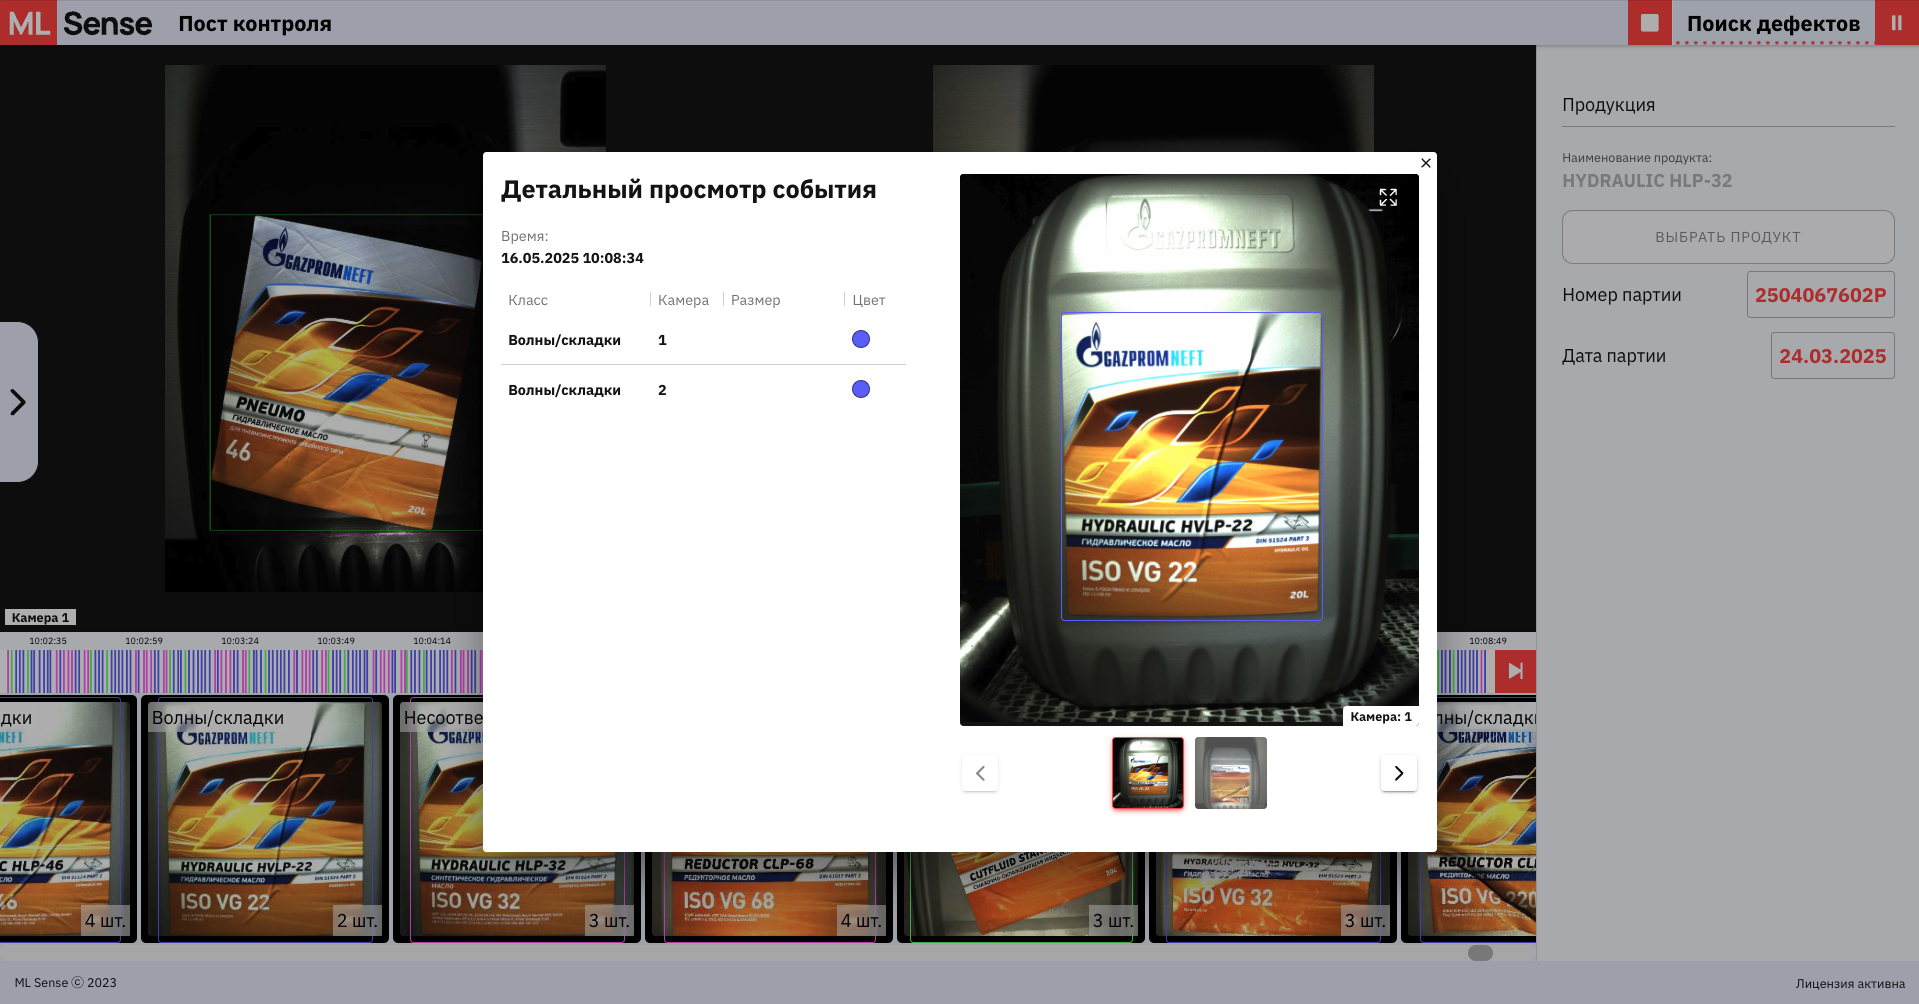Open the HLP-46 event card at left edge
Image resolution: width=1919 pixels, height=1004 pixels.
coord(68,819)
